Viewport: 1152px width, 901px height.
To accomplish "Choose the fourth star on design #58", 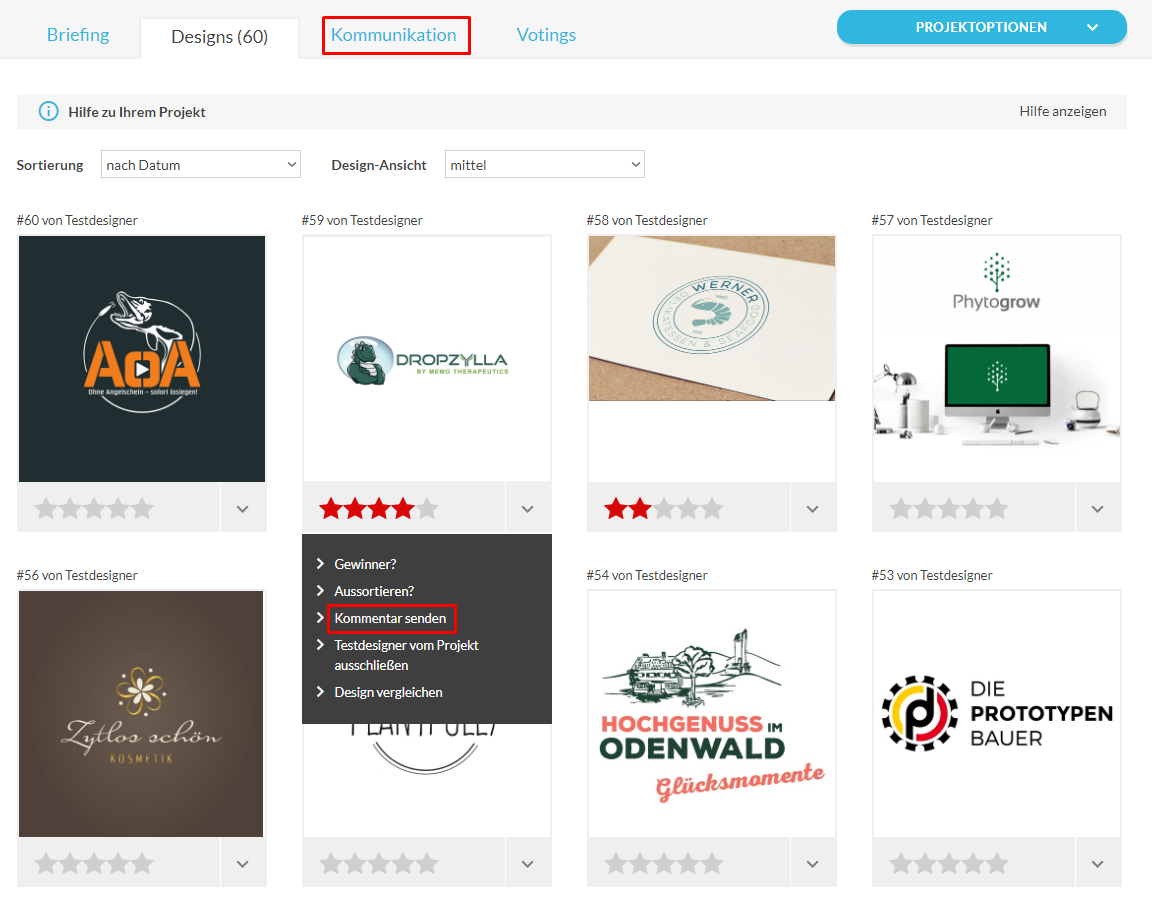I will (688, 509).
